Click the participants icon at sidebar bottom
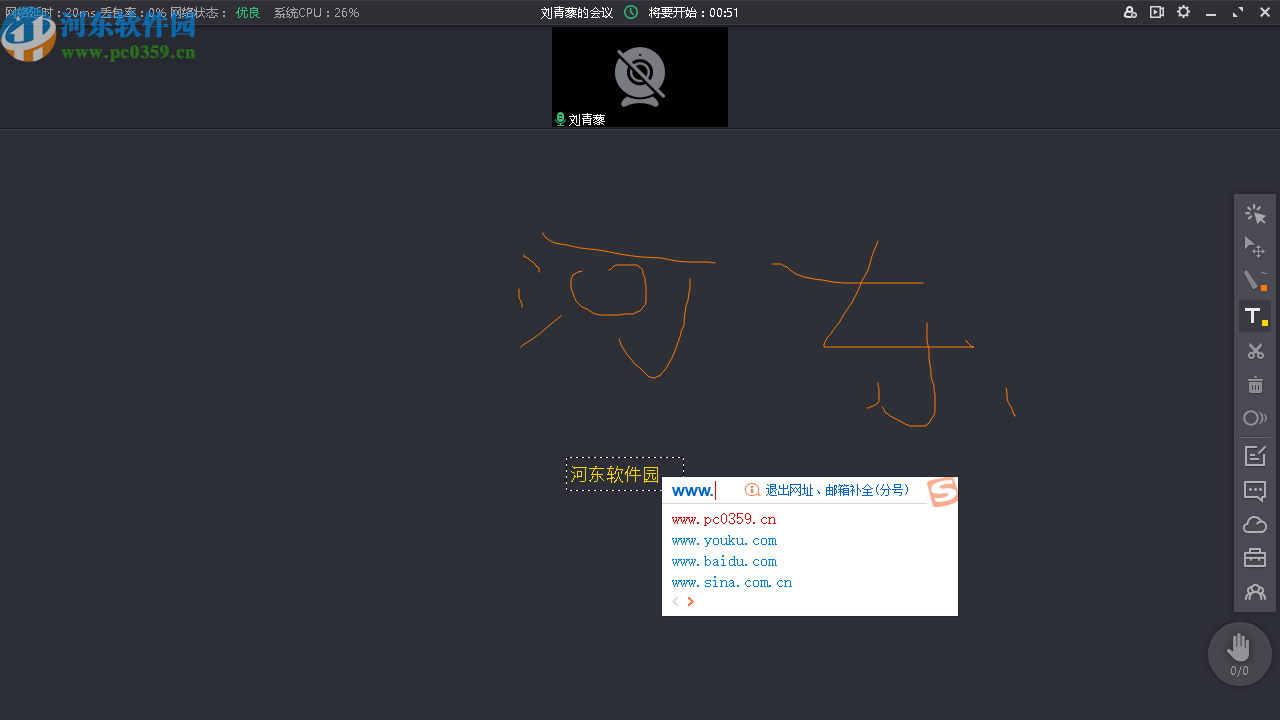Image resolution: width=1280 pixels, height=720 pixels. pos(1255,591)
